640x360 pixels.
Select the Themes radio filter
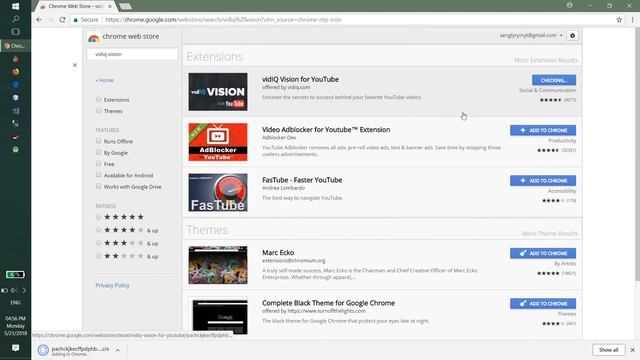pos(98,111)
